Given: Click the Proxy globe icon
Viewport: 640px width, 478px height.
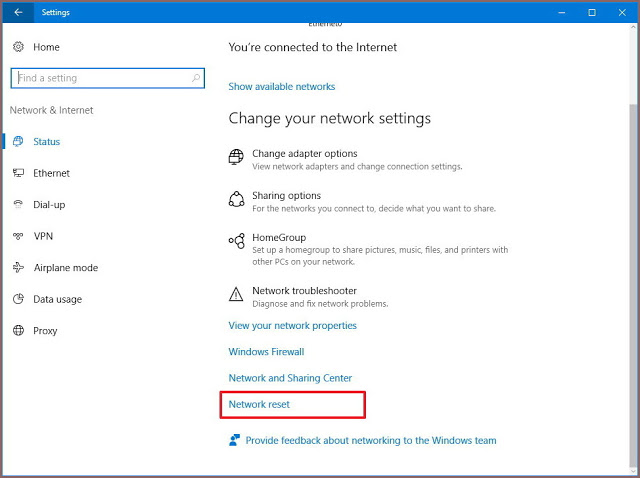Looking at the screenshot, I should (x=18, y=331).
